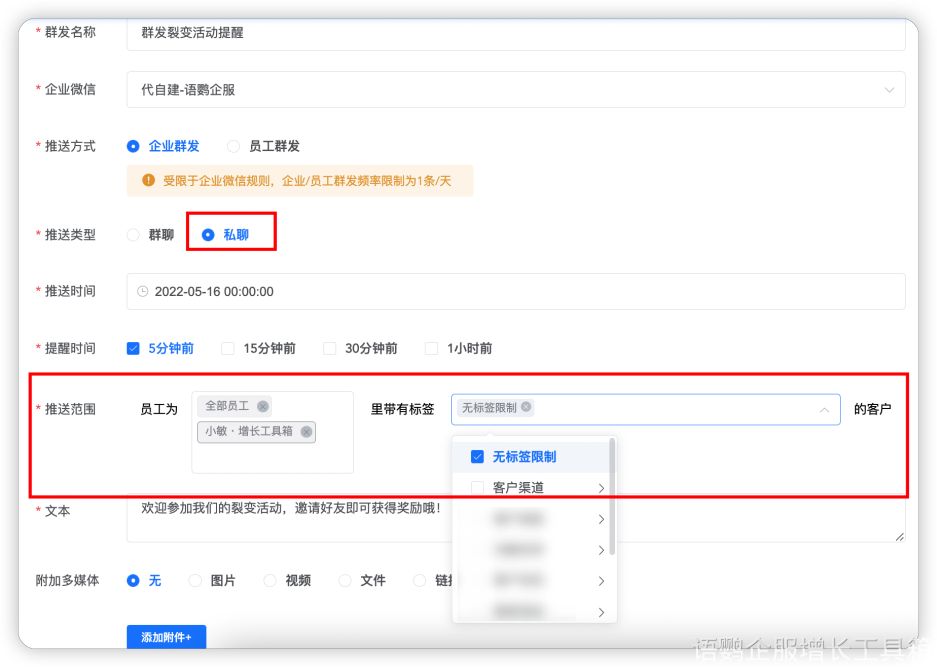This screenshot has height=667, width=937.
Task: Remove the 全部员工 tag
Action: (x=262, y=406)
